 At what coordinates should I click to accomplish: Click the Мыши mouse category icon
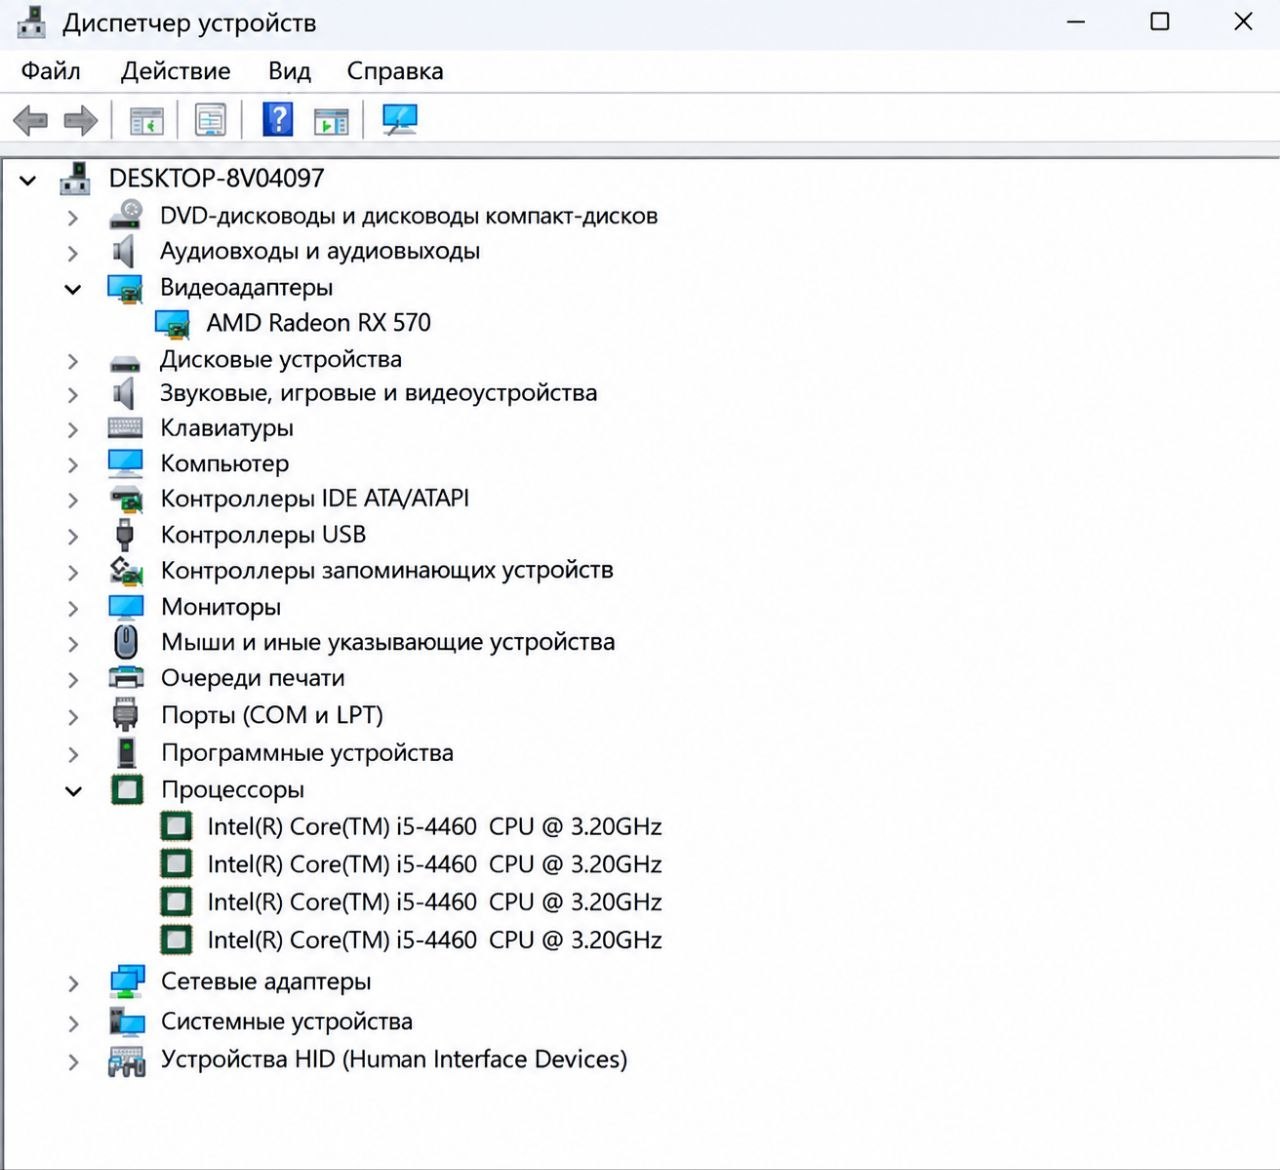tap(125, 642)
